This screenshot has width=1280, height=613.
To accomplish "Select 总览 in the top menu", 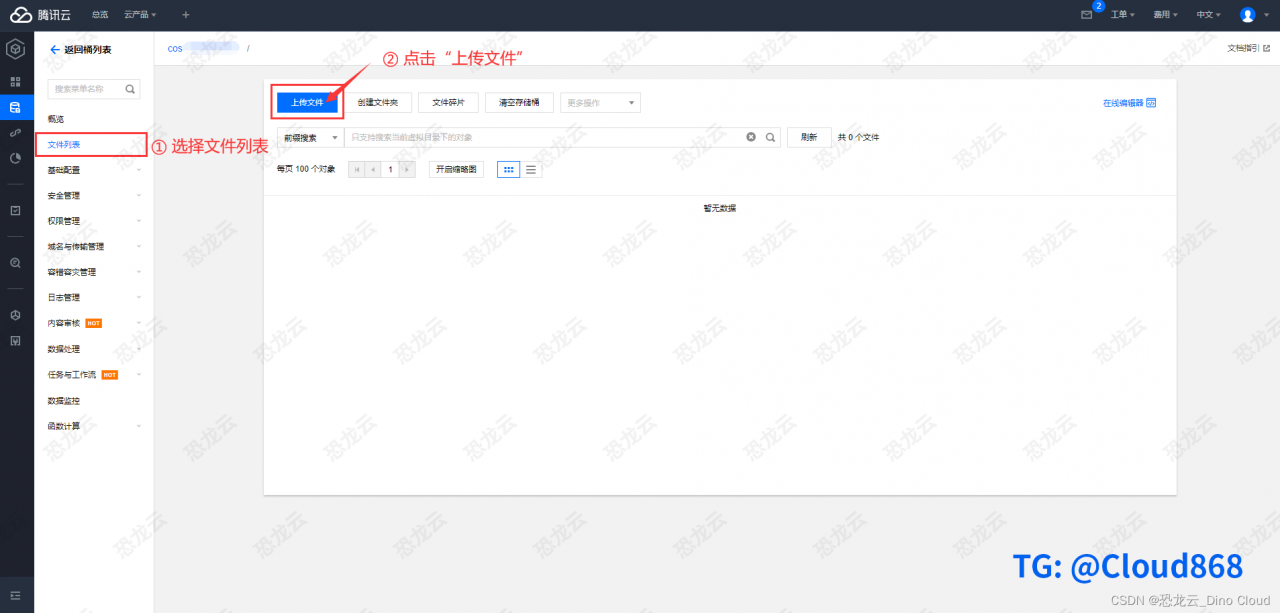I will 99,14.
